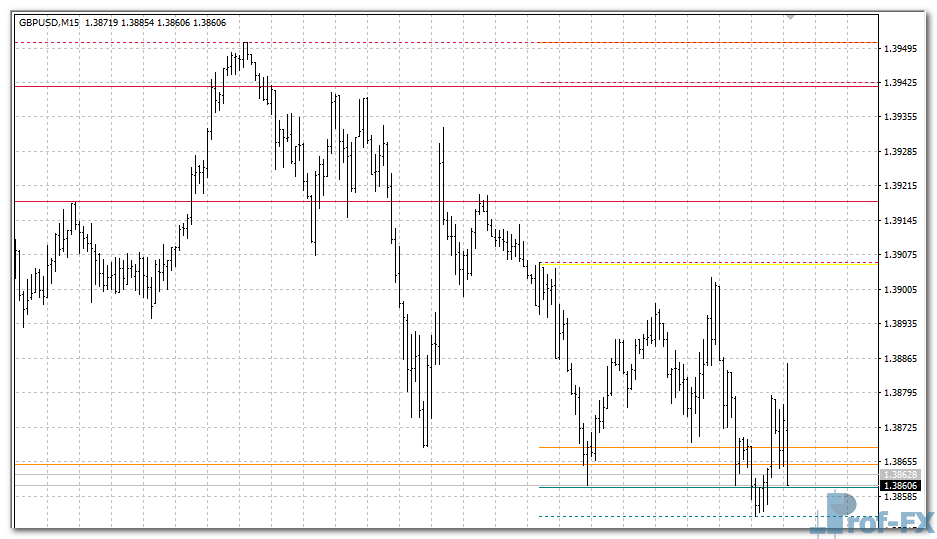
Task: Click the 1.39005 price axis label
Action: [x=902, y=290]
